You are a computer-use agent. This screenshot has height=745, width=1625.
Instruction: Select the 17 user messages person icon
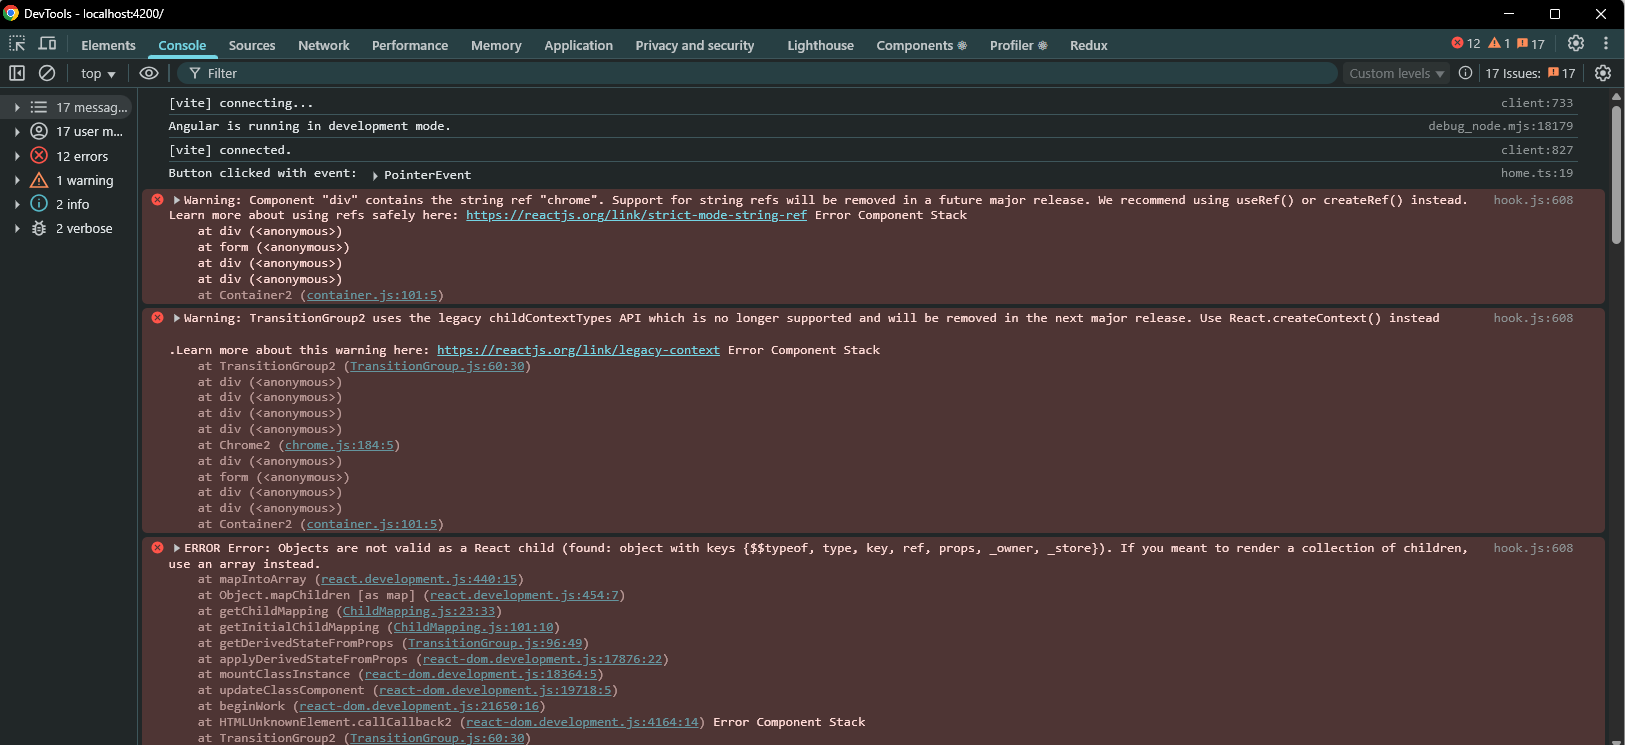(x=39, y=131)
